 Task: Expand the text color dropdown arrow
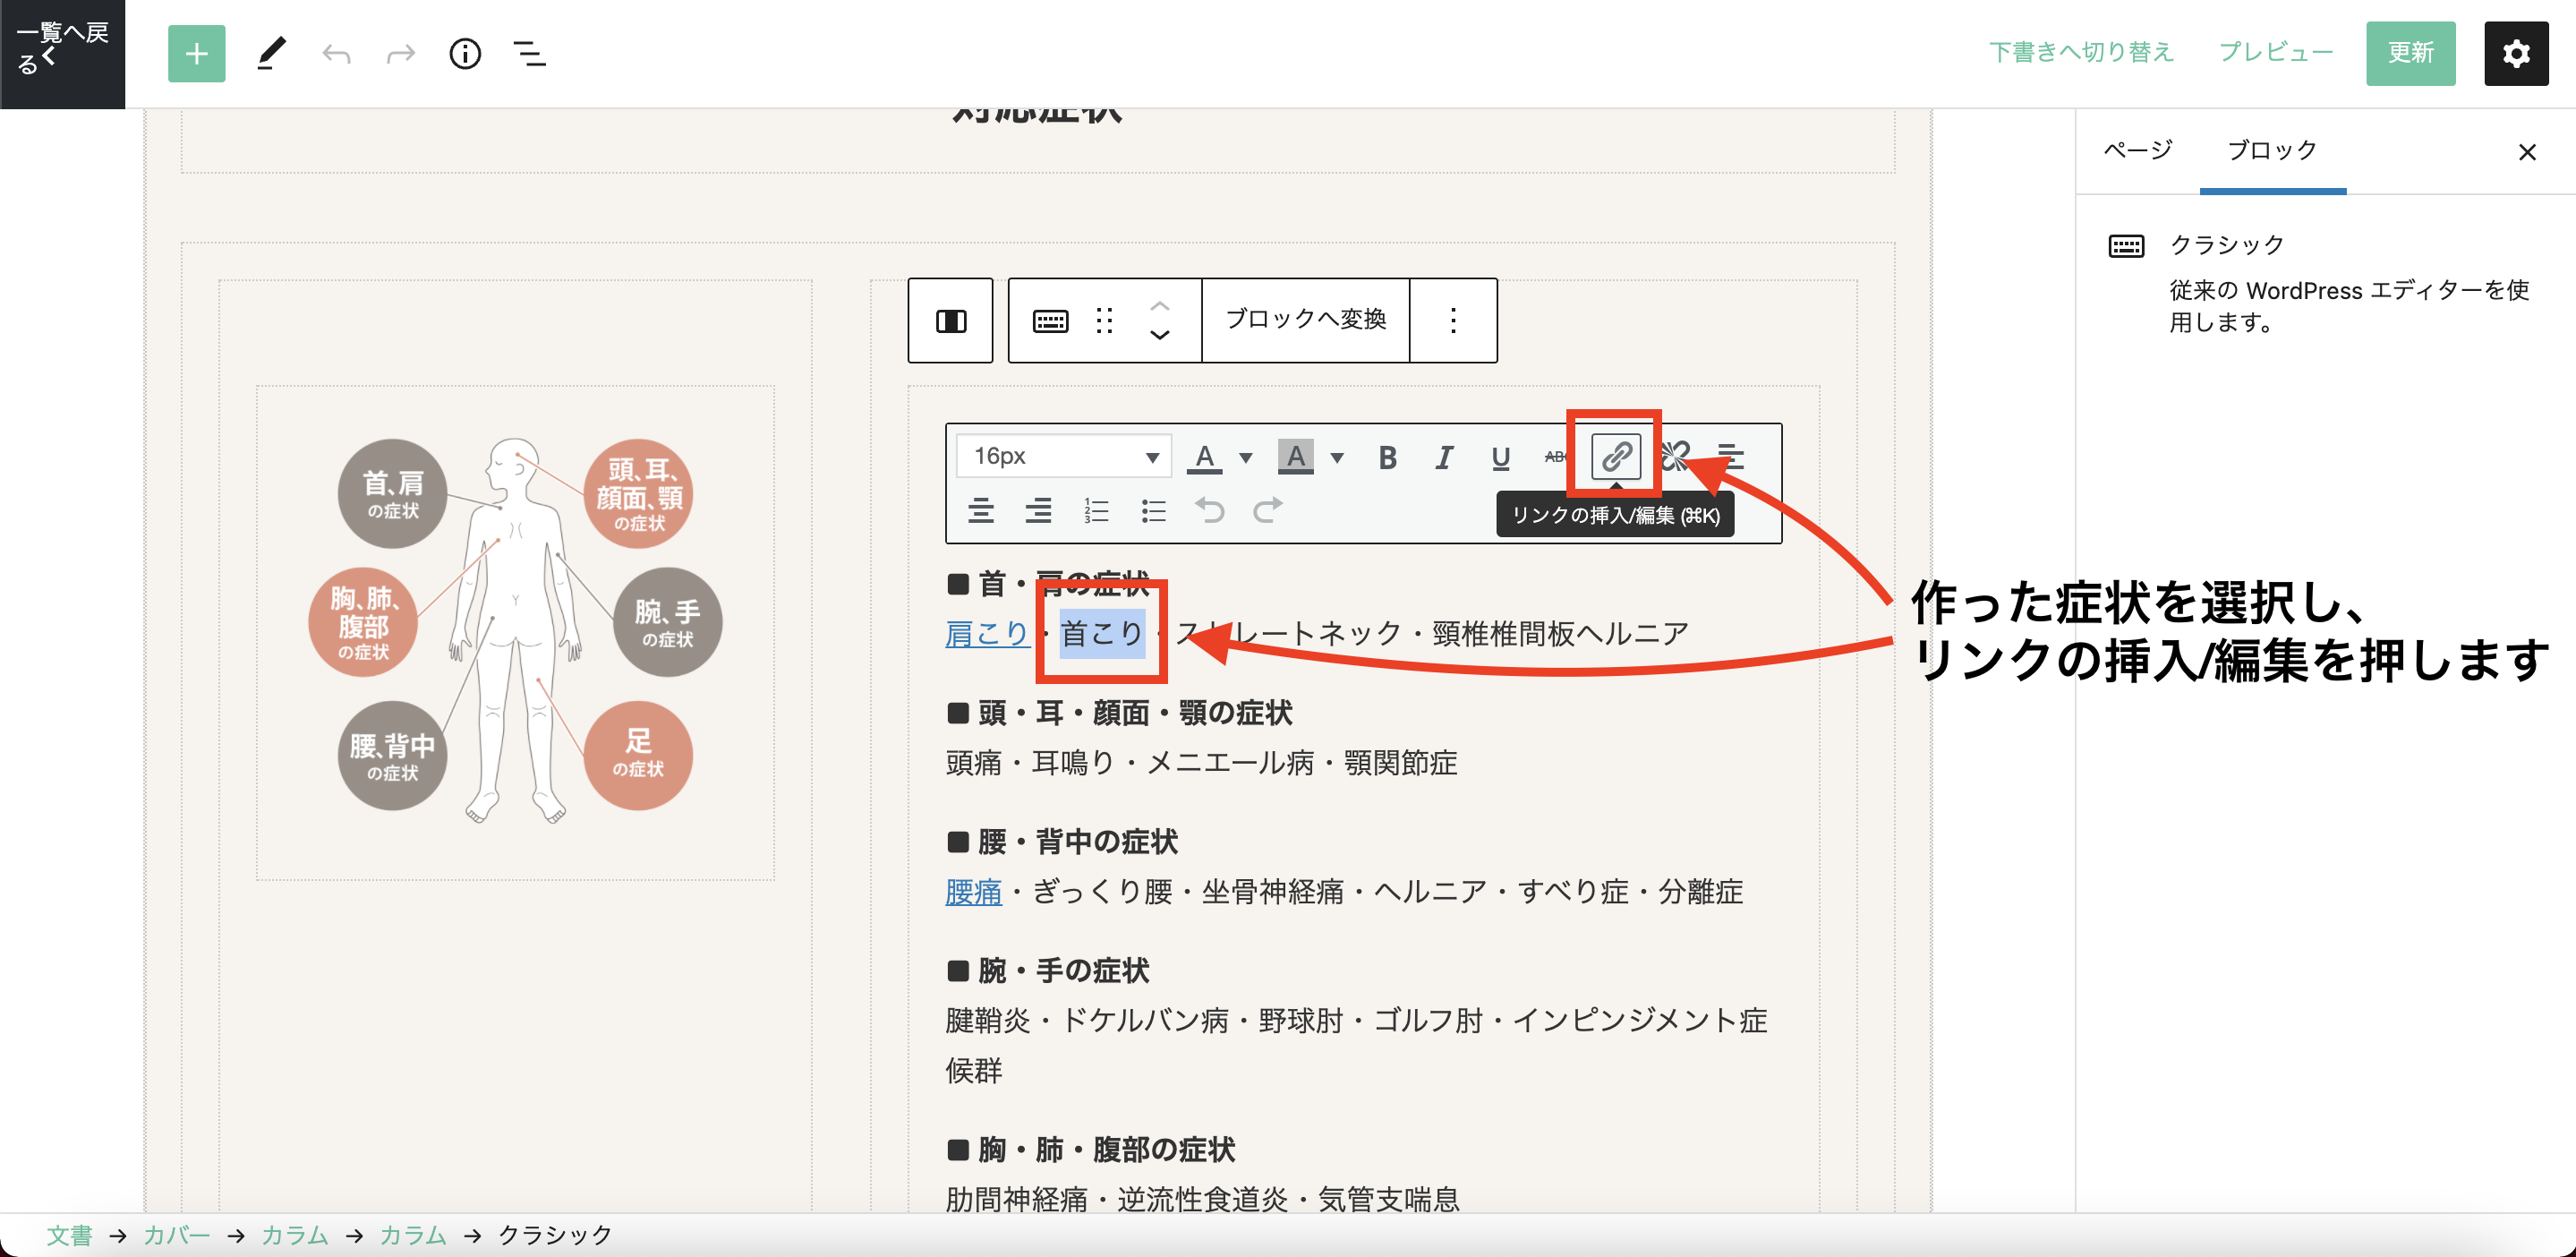[1246, 457]
